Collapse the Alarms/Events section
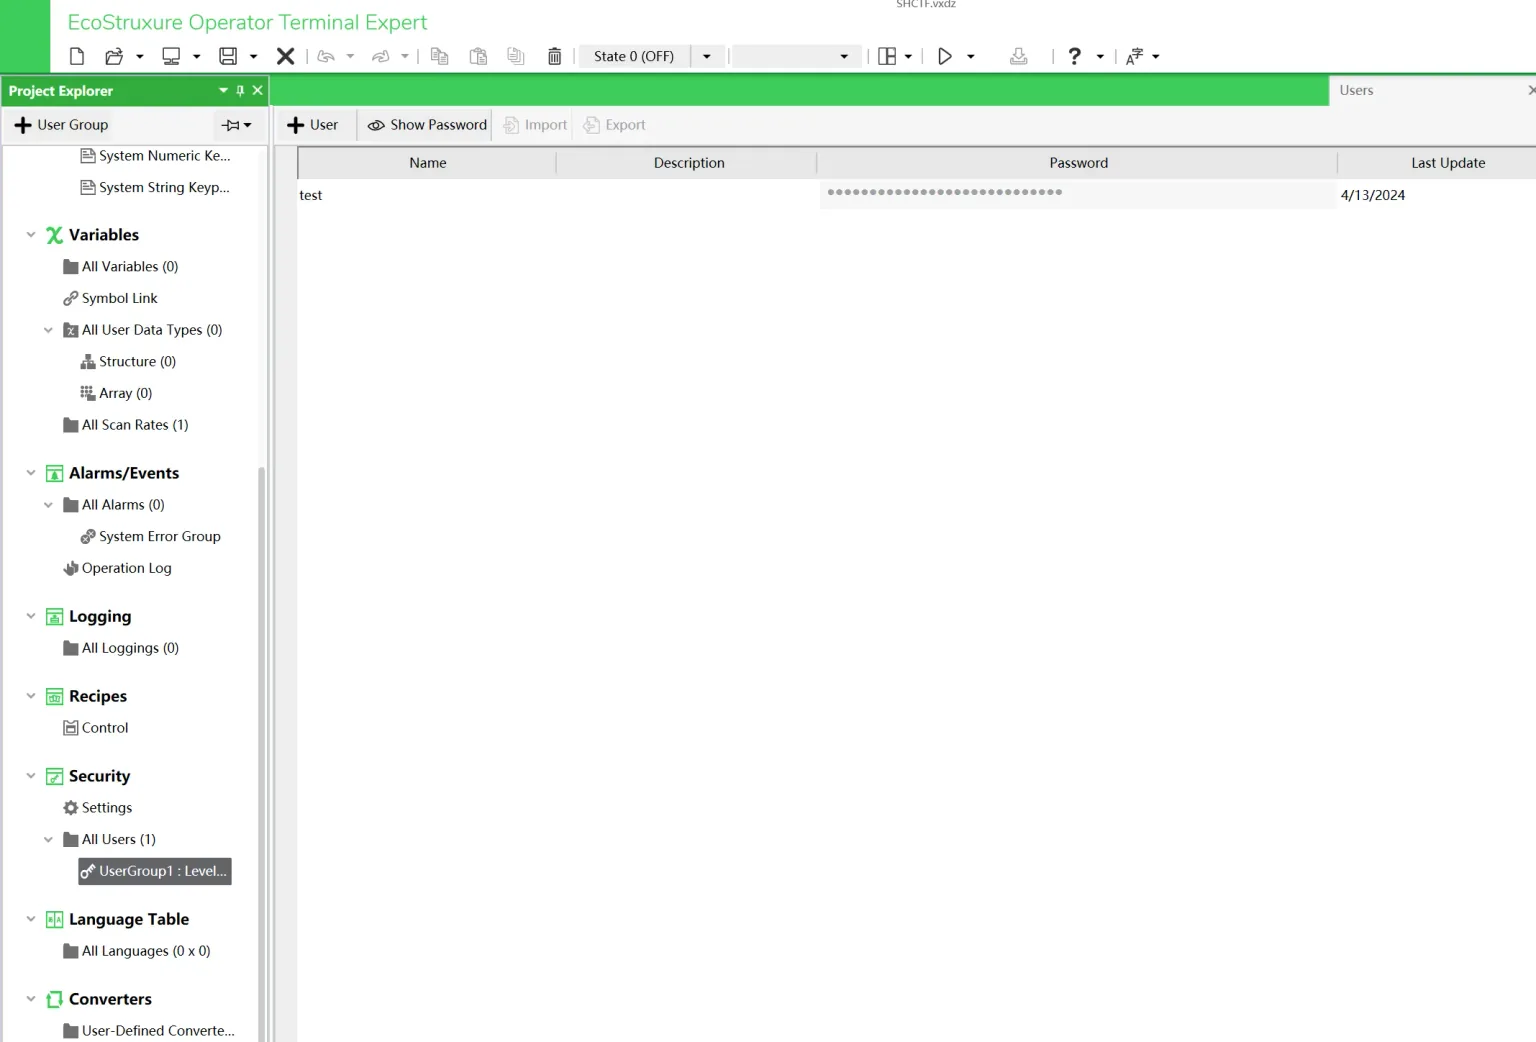 [x=31, y=473]
